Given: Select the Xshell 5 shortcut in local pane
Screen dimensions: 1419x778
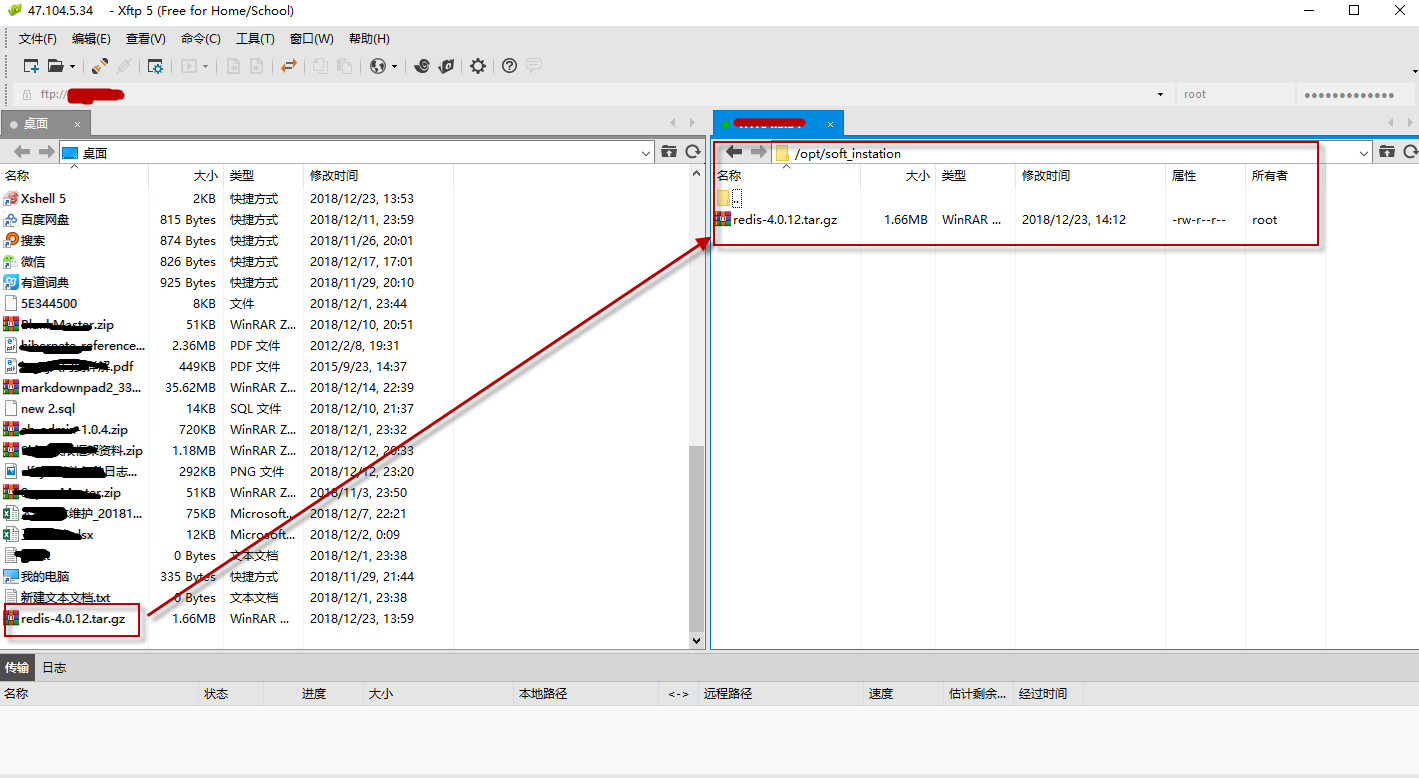Looking at the screenshot, I should click(x=43, y=198).
